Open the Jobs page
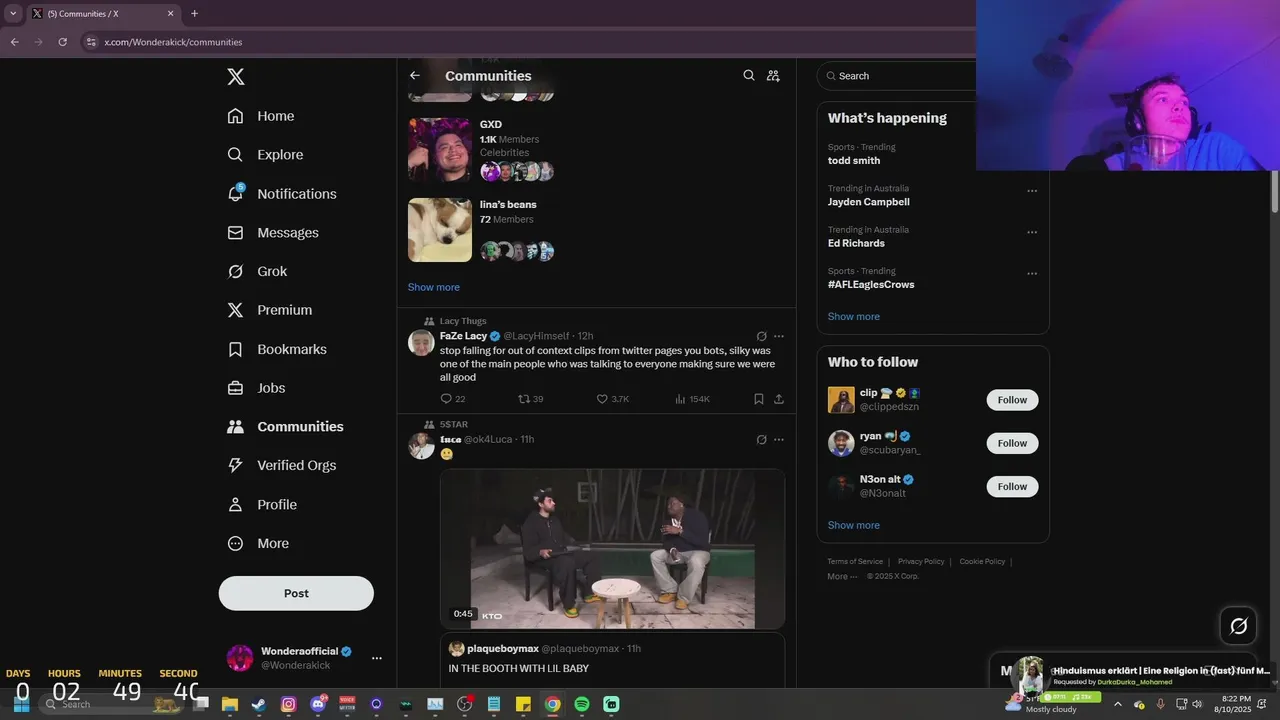The height and width of the screenshot is (720, 1280). point(256,388)
